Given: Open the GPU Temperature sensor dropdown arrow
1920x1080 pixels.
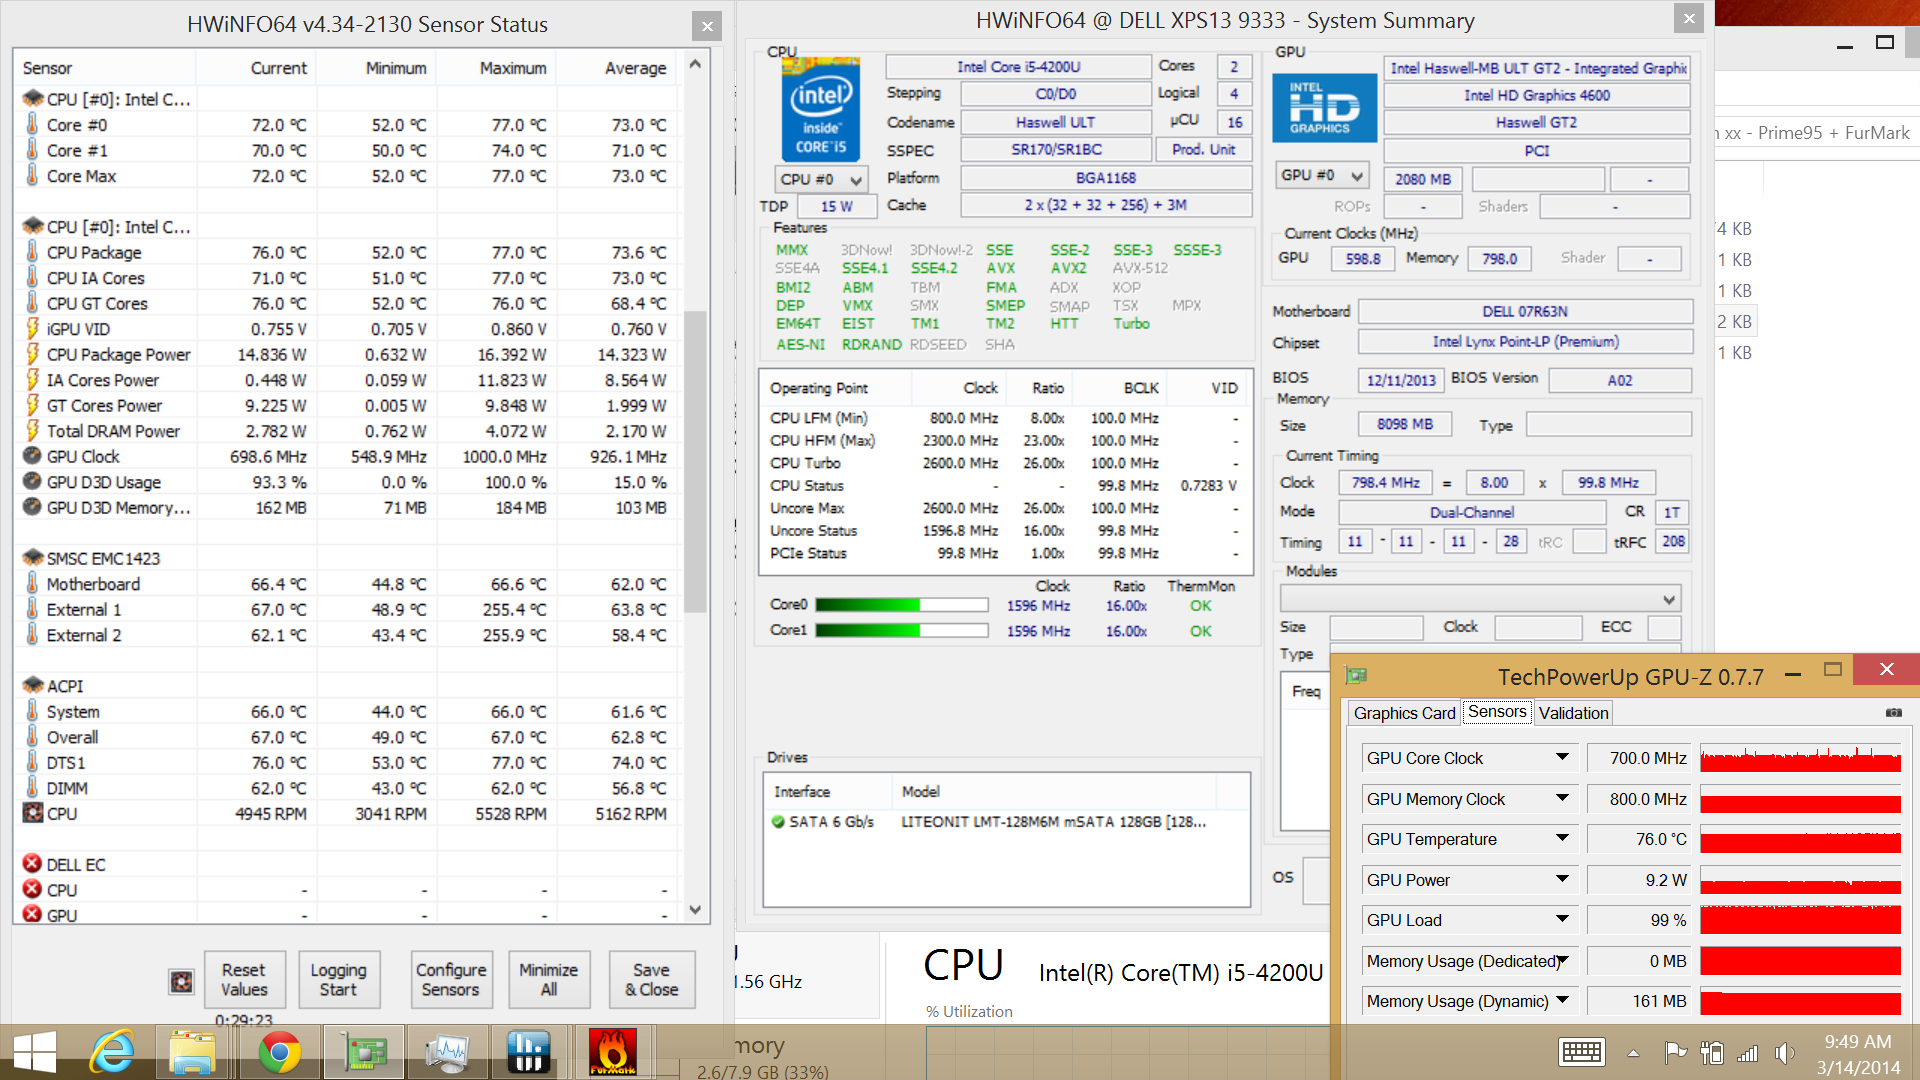Looking at the screenshot, I should [1562, 838].
